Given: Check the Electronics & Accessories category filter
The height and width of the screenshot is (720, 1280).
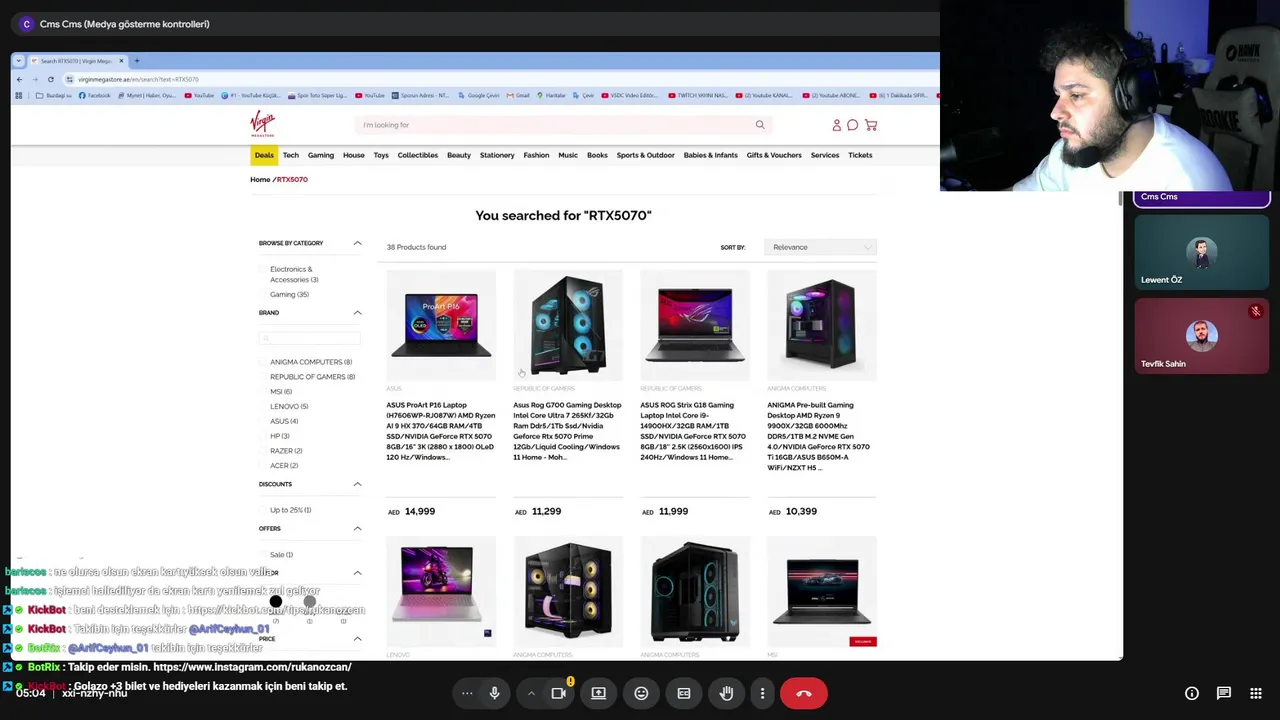Looking at the screenshot, I should pyautogui.click(x=264, y=269).
